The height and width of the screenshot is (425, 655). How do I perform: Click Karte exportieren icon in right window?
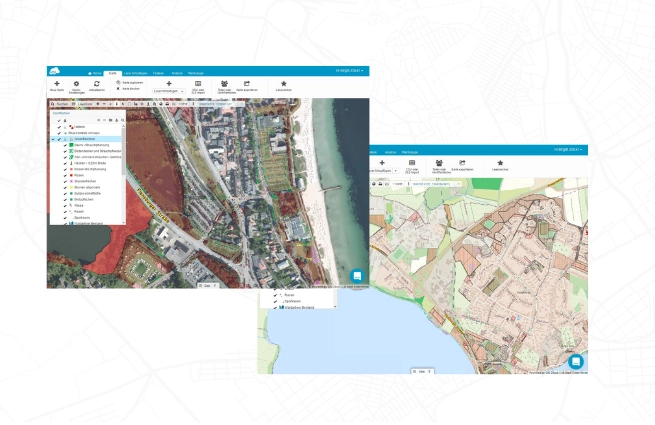[462, 163]
